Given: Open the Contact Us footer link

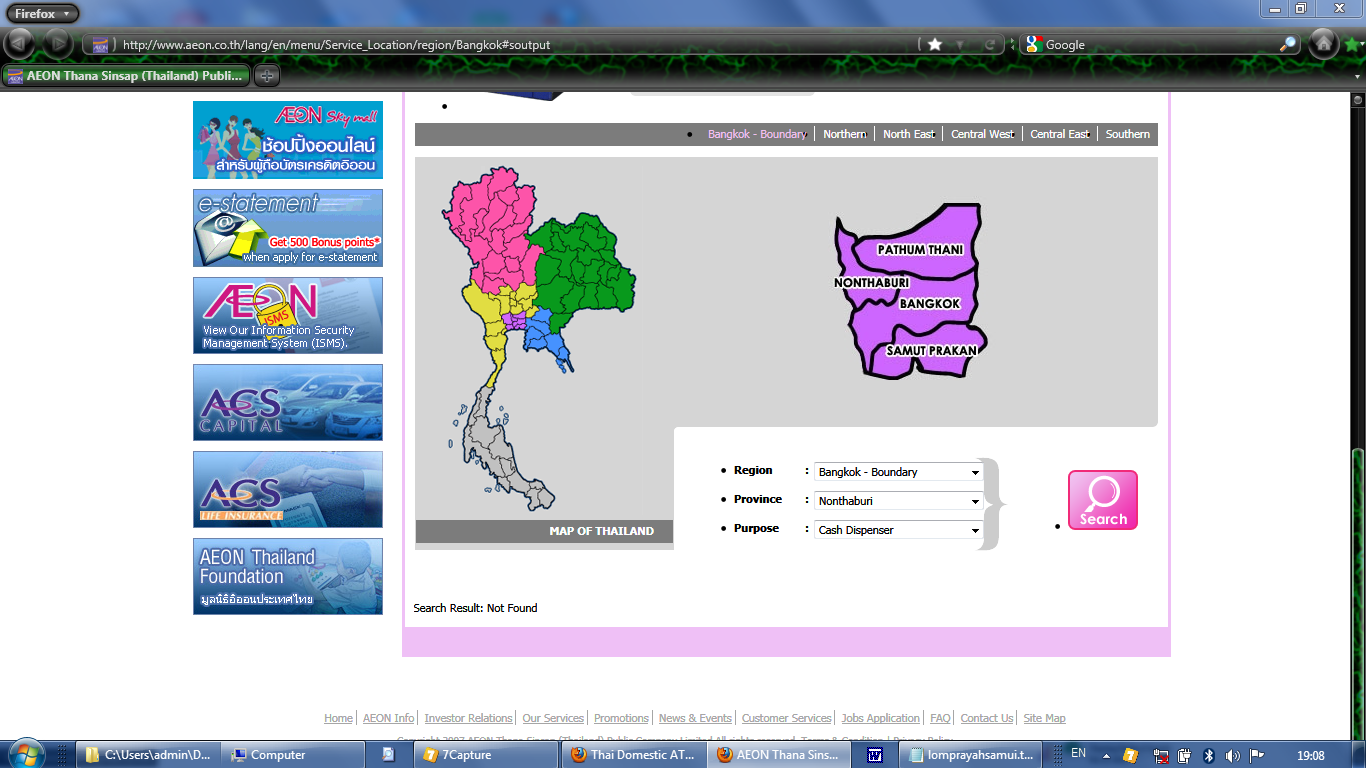Looking at the screenshot, I should coord(987,718).
